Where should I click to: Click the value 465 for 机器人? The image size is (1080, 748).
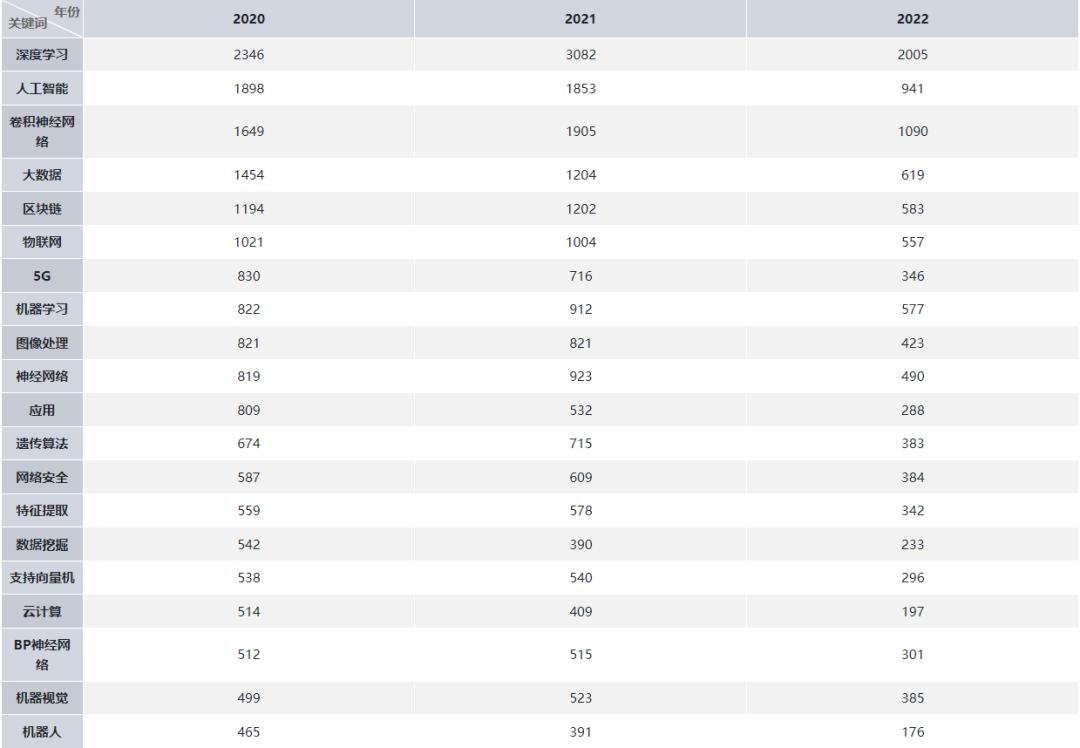coord(249,731)
